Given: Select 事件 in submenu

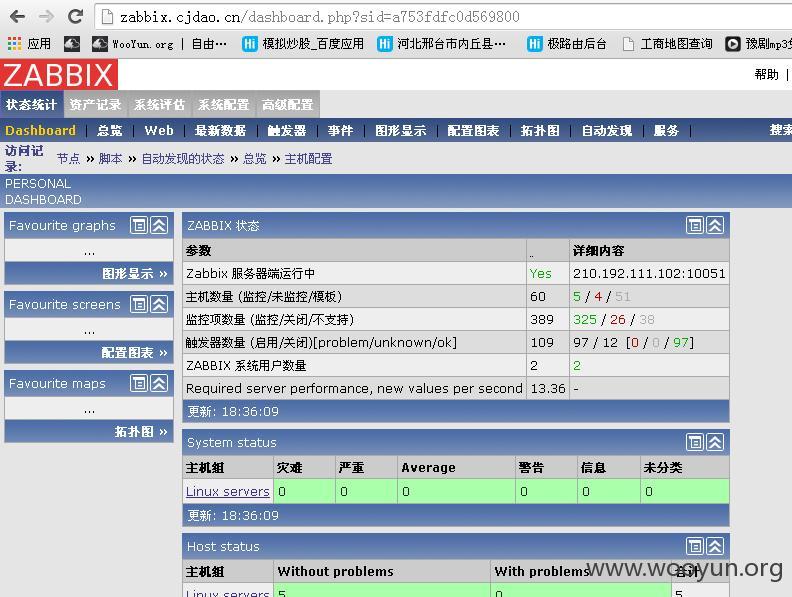Looking at the screenshot, I should (x=340, y=130).
